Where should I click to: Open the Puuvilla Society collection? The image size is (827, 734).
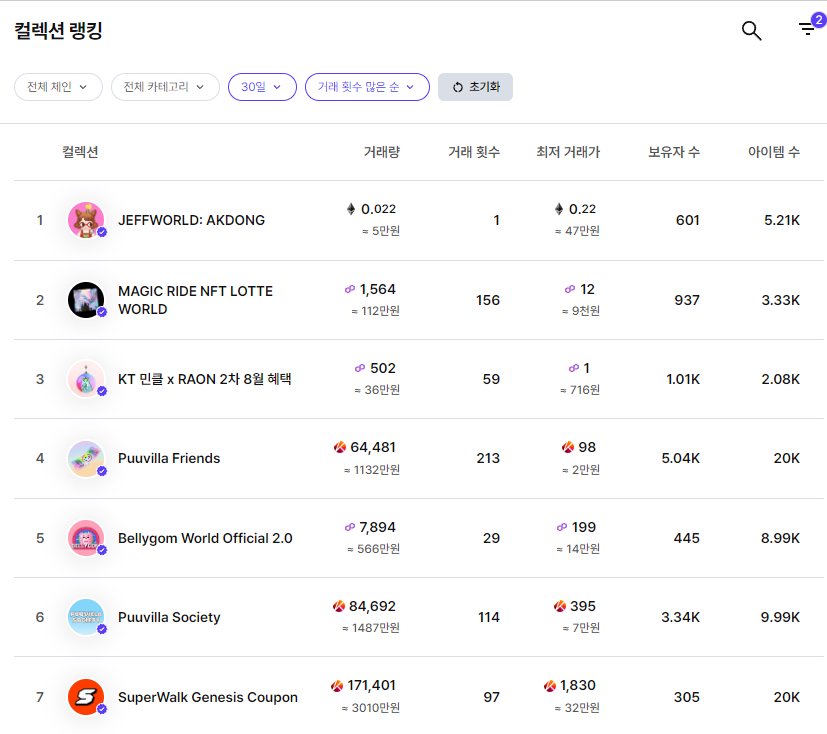pyautogui.click(x=169, y=617)
